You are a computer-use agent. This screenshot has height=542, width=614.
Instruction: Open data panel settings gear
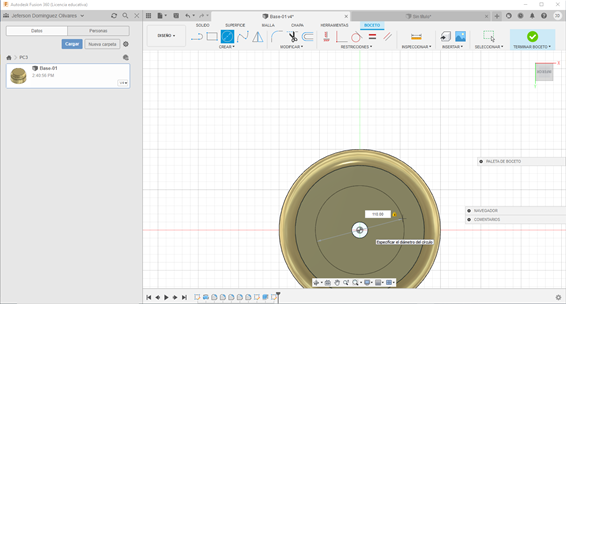[126, 44]
